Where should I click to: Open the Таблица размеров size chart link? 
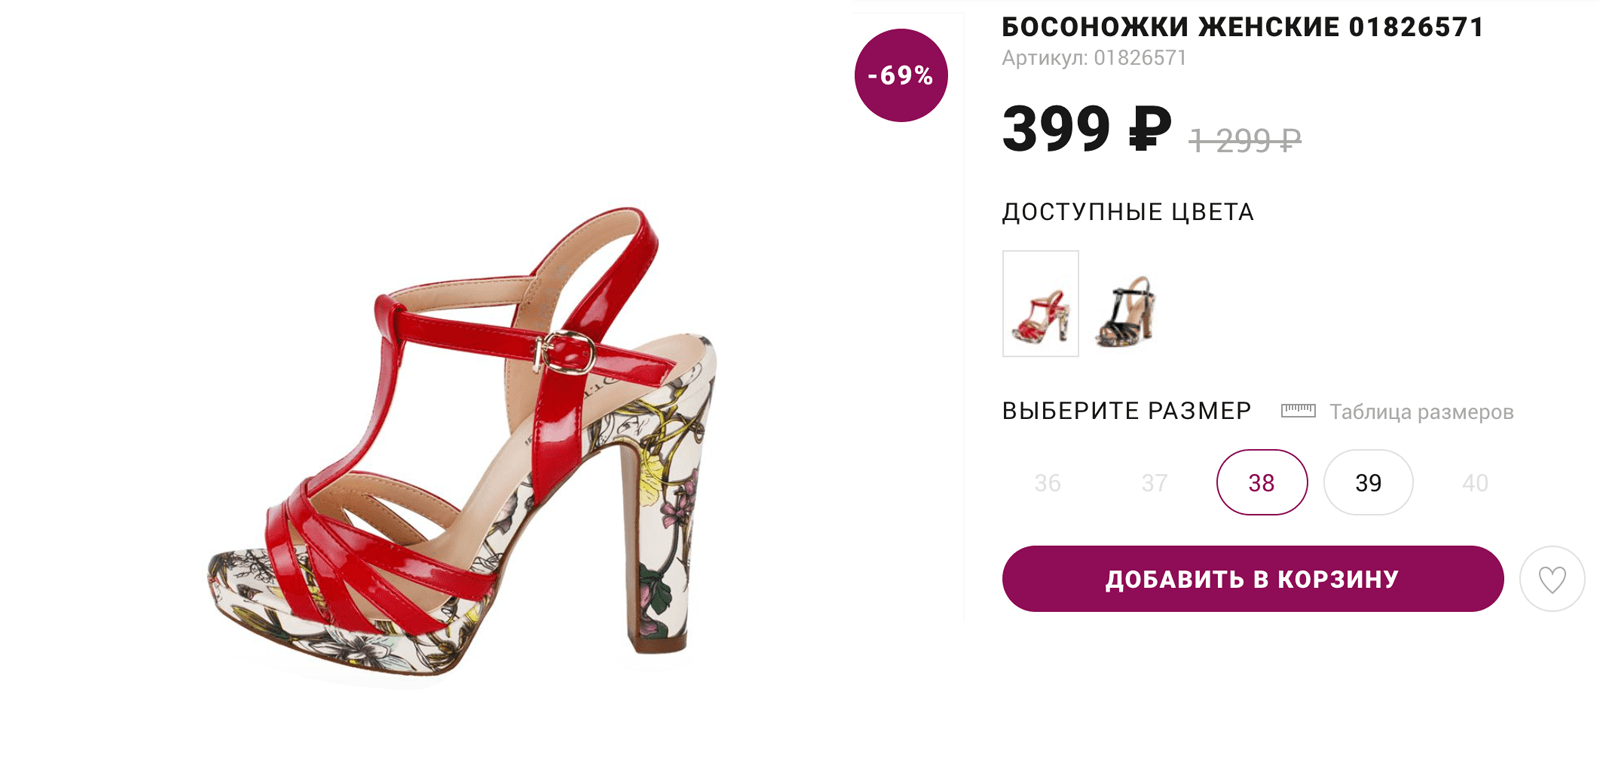click(x=1421, y=412)
